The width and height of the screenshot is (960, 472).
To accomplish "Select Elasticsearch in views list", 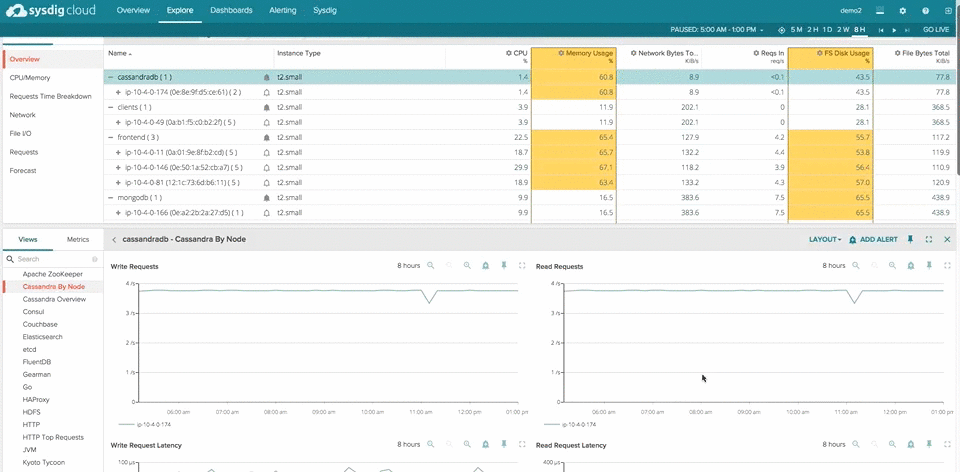I will (x=42, y=337).
